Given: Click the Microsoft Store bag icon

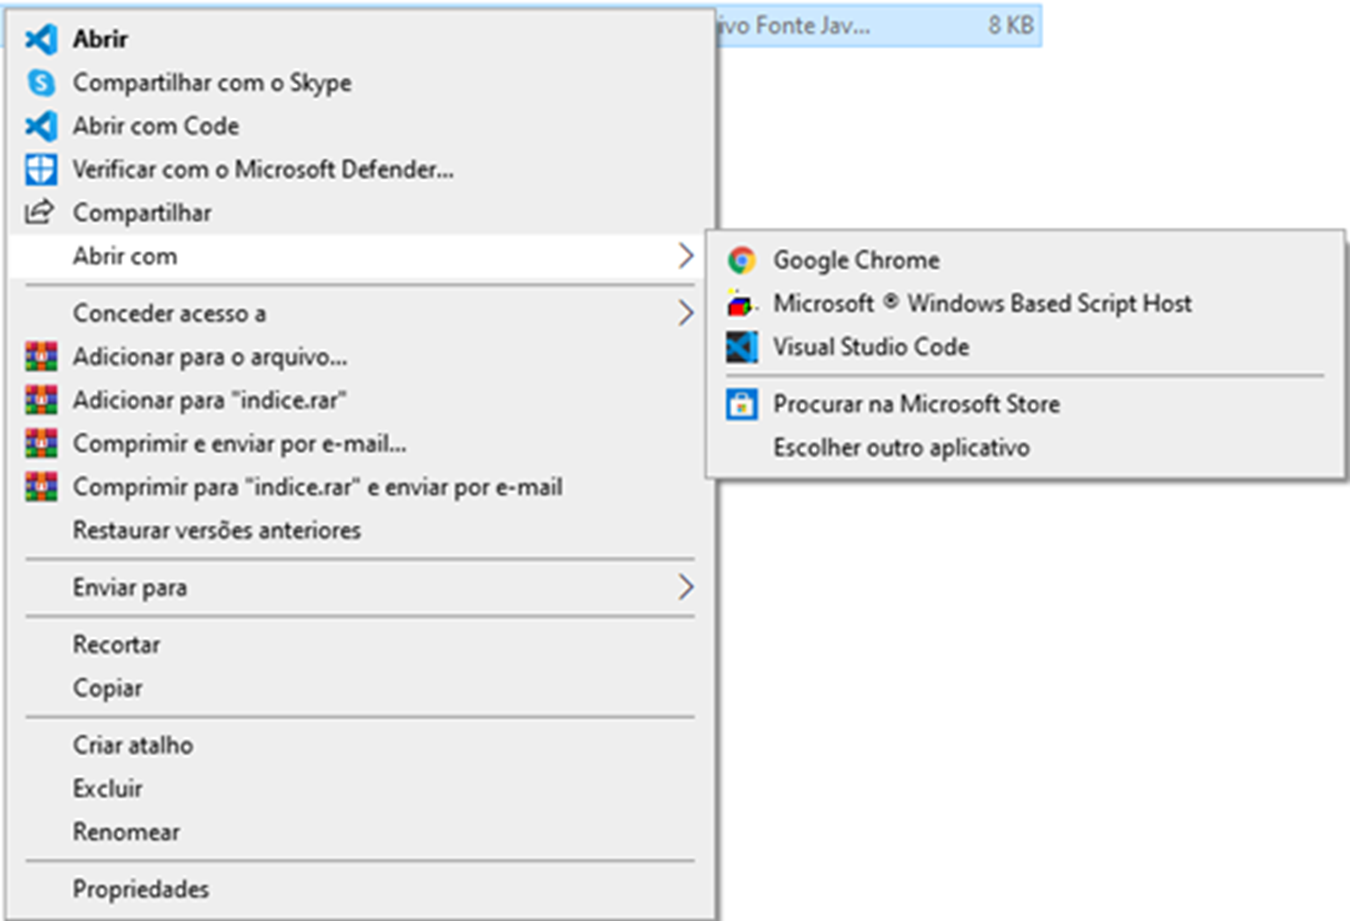Looking at the screenshot, I should [x=742, y=404].
